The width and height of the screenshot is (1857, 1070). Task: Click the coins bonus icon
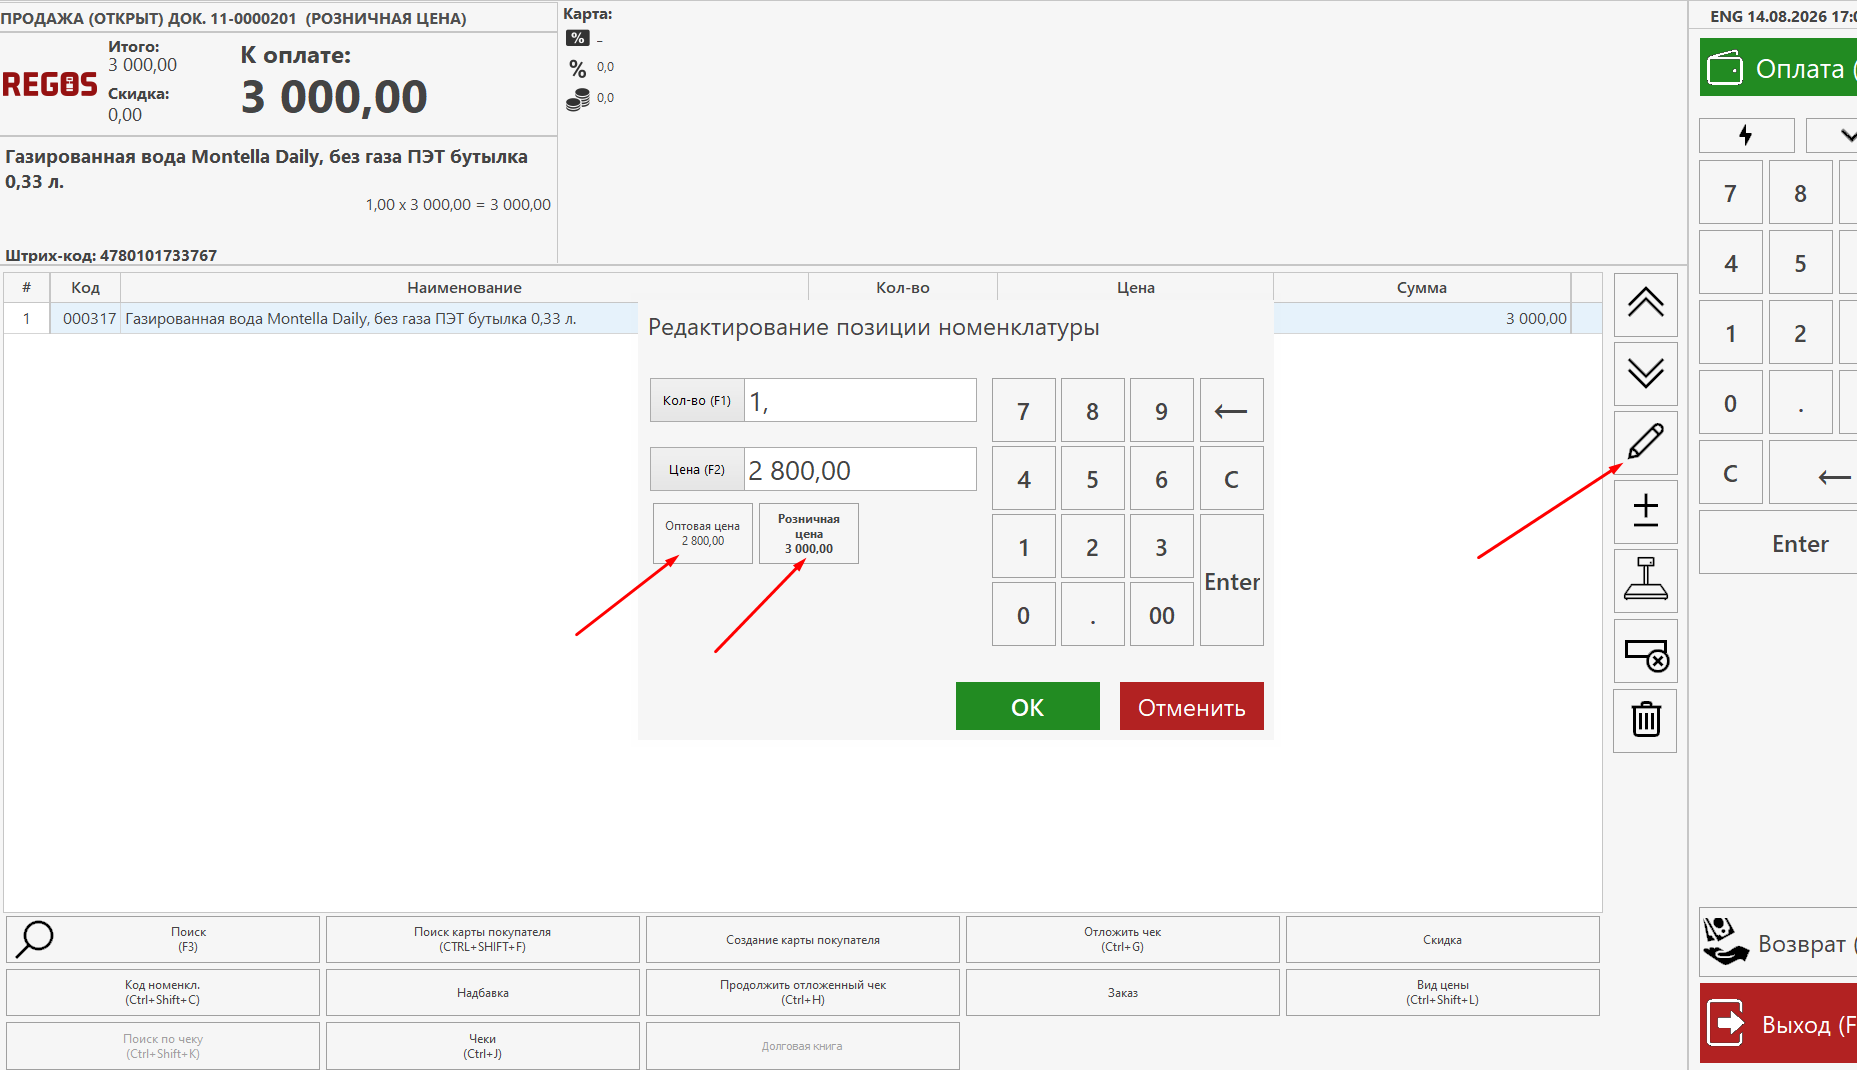pos(578,99)
